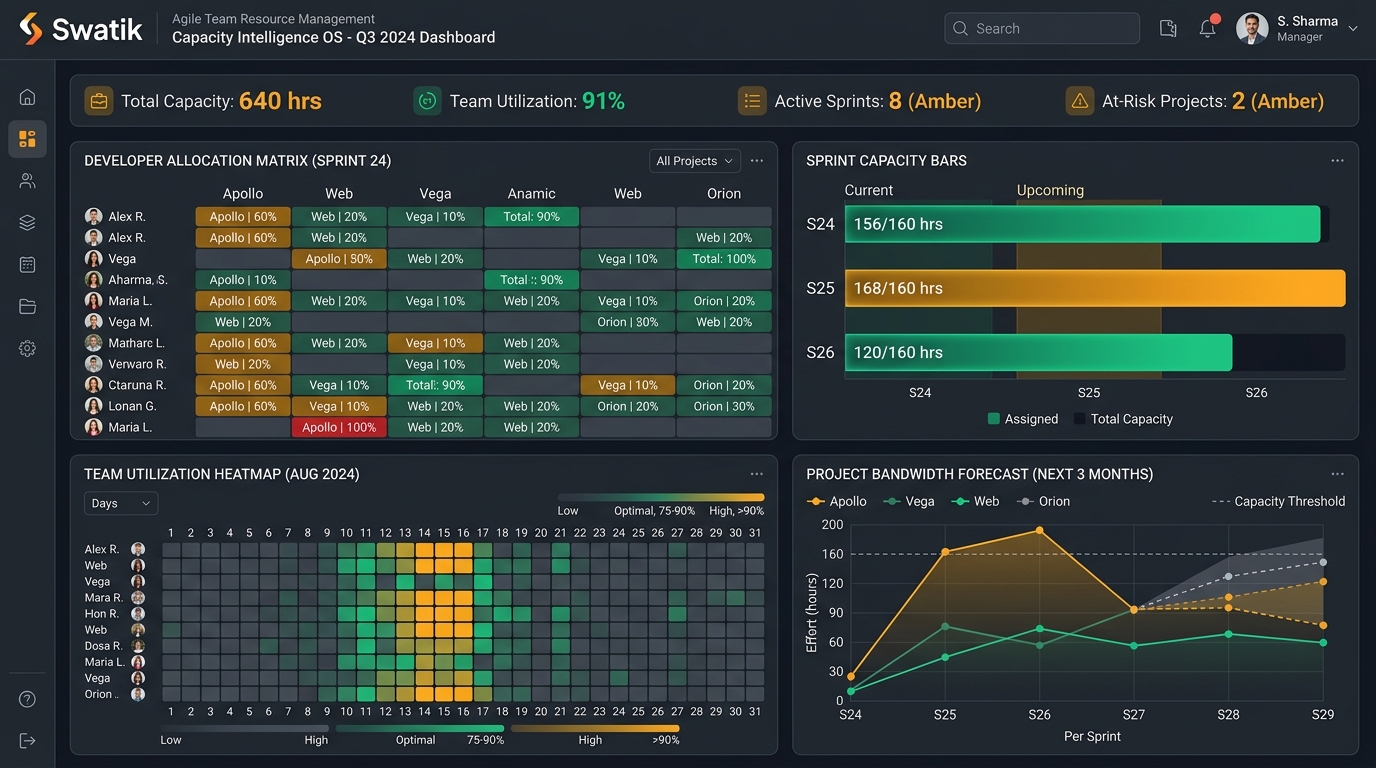Open the Layers sidebar icon

27,223
